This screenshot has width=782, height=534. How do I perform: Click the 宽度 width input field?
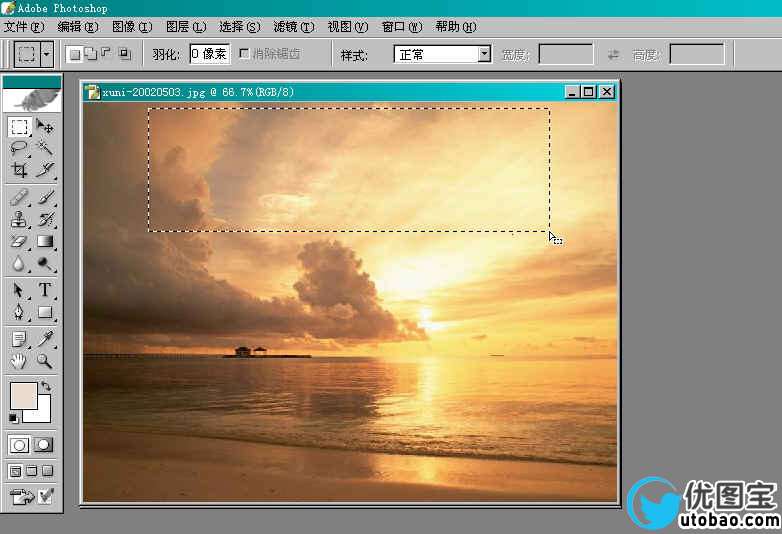click(566, 54)
